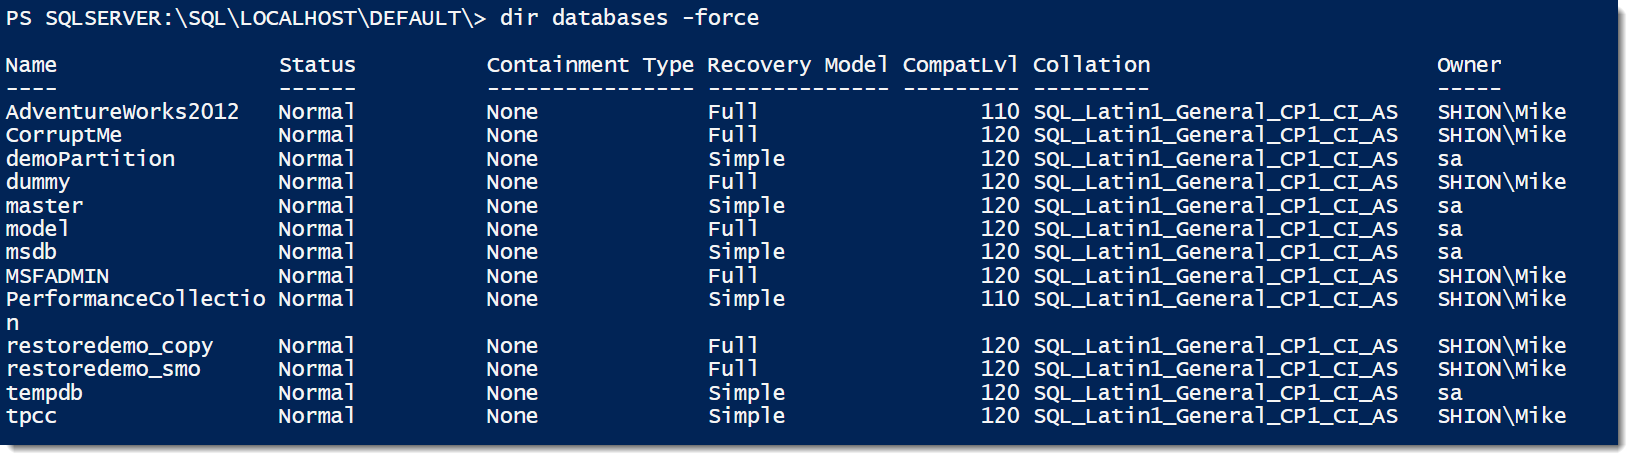Click the Containment Type column header
Image resolution: width=1633 pixels, height=460 pixels.
point(590,65)
